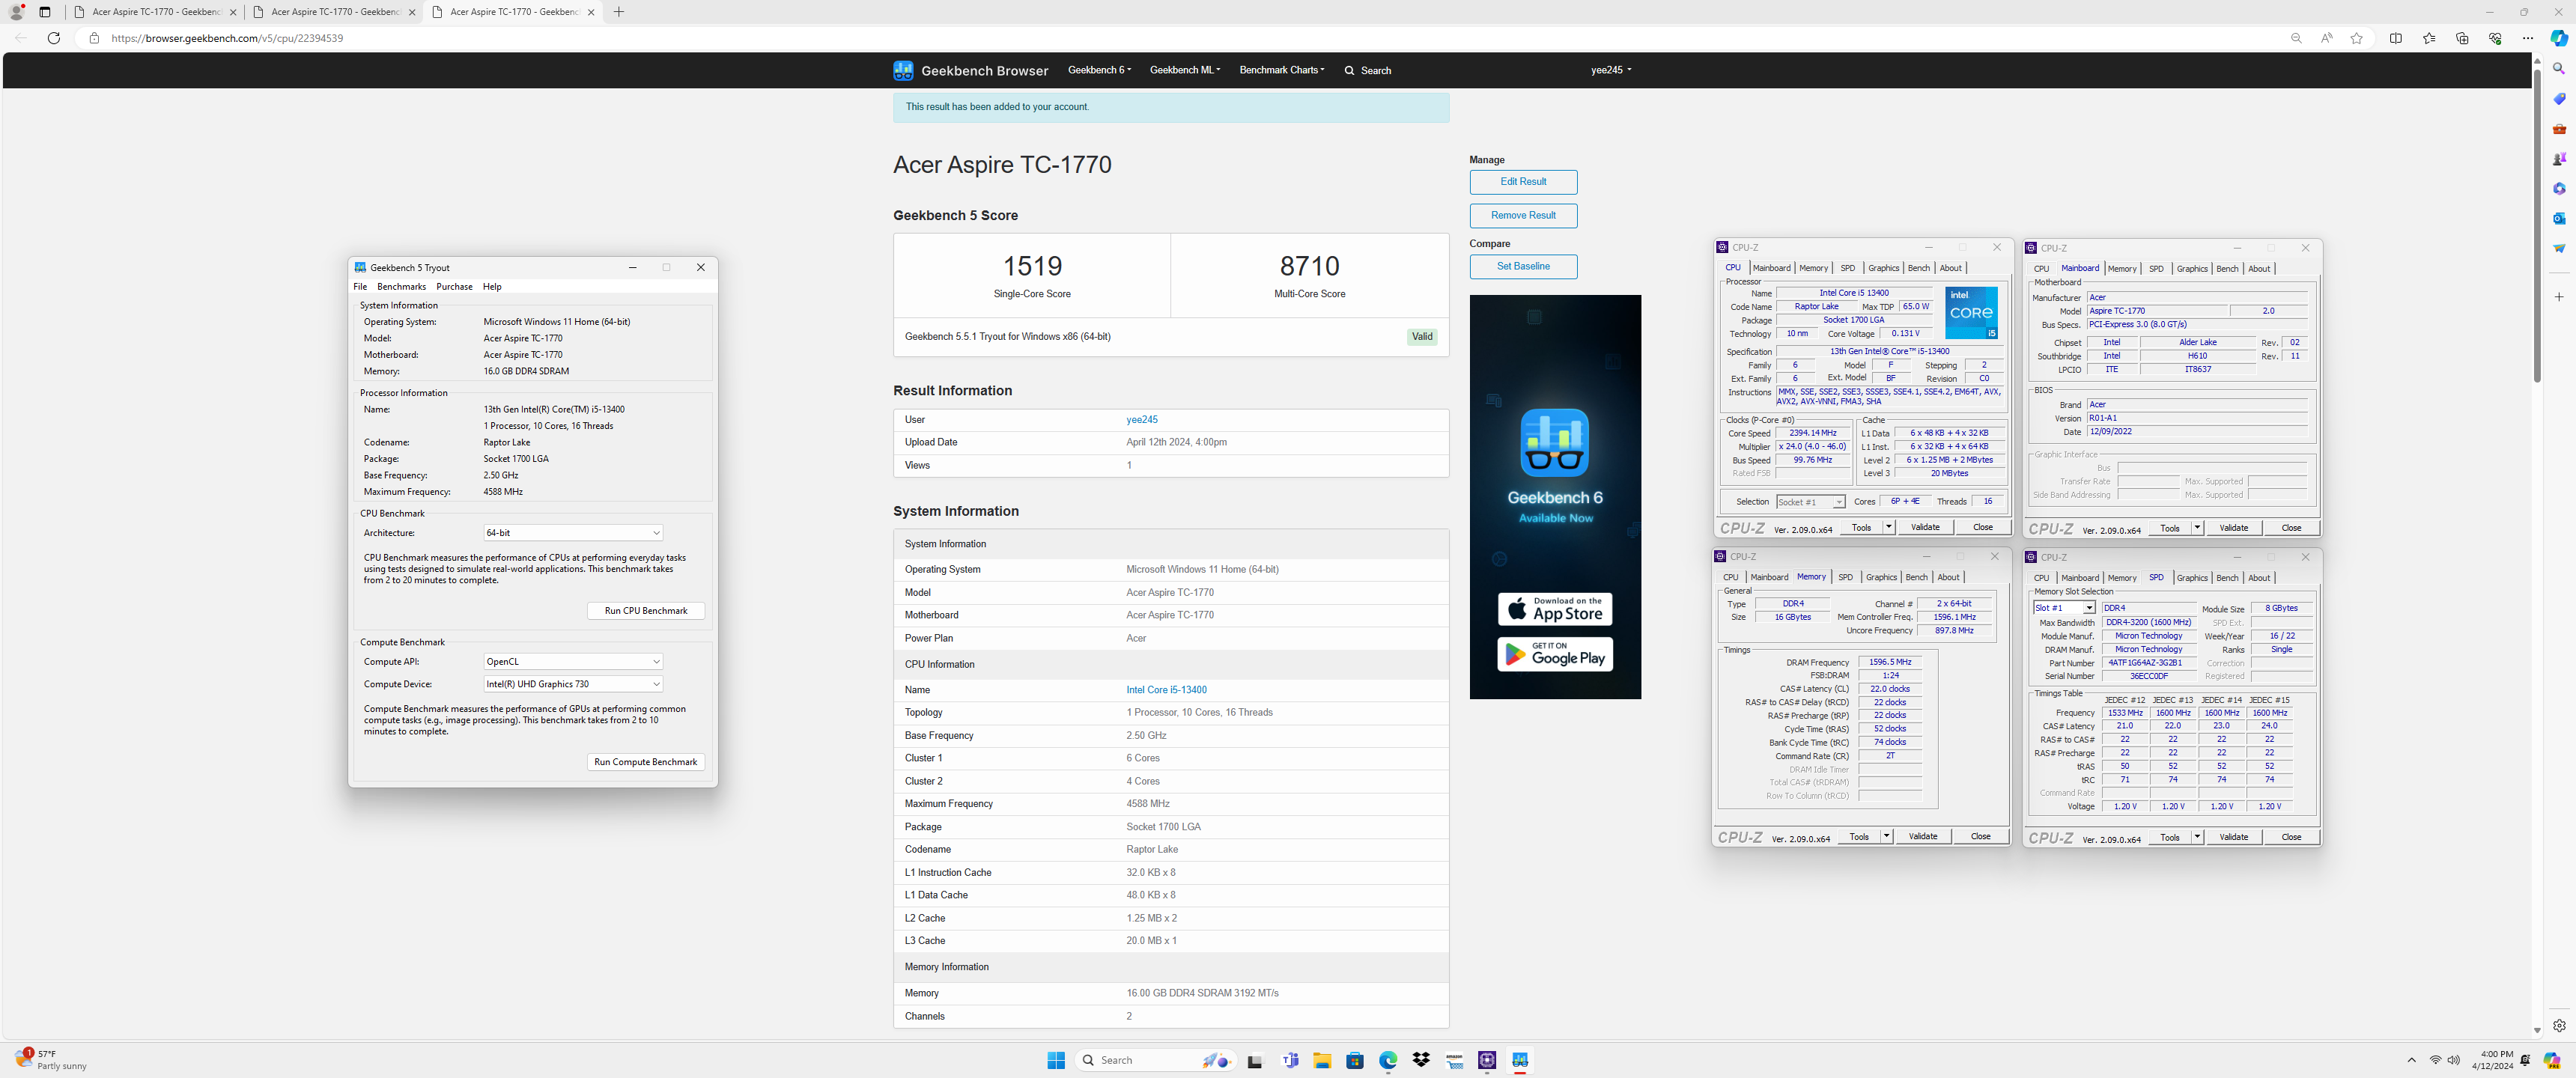Click Validate in CPU-Z Mainboard window
This screenshot has height=1078, width=2576.
click(x=2233, y=528)
